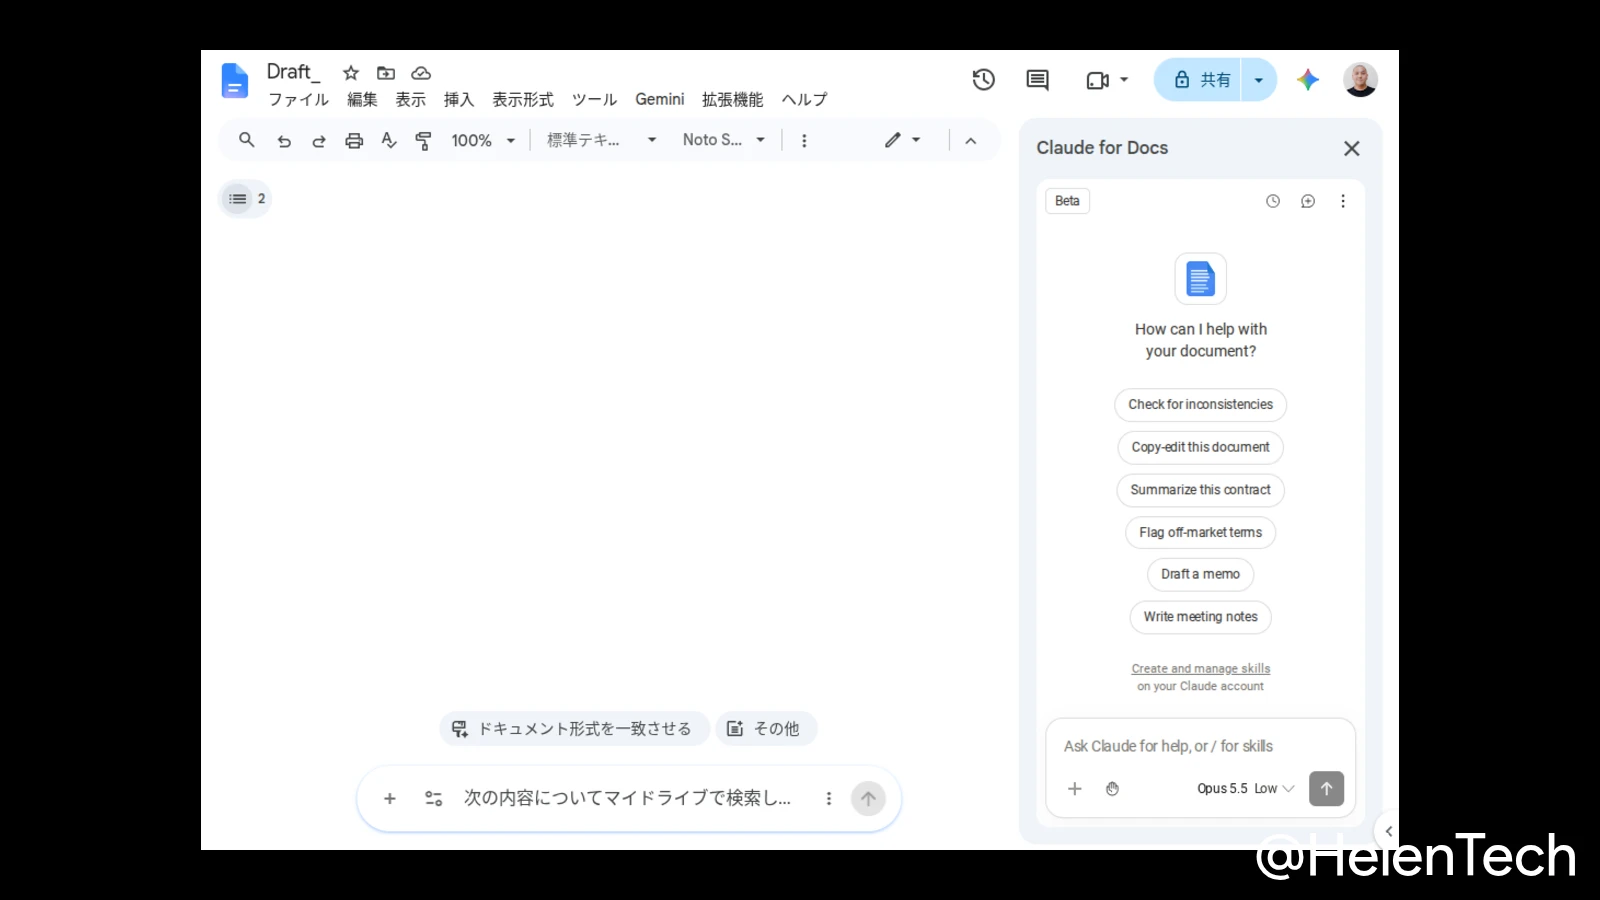The image size is (1600, 900).
Task: Click the Beta label badge
Action: [x=1067, y=201]
